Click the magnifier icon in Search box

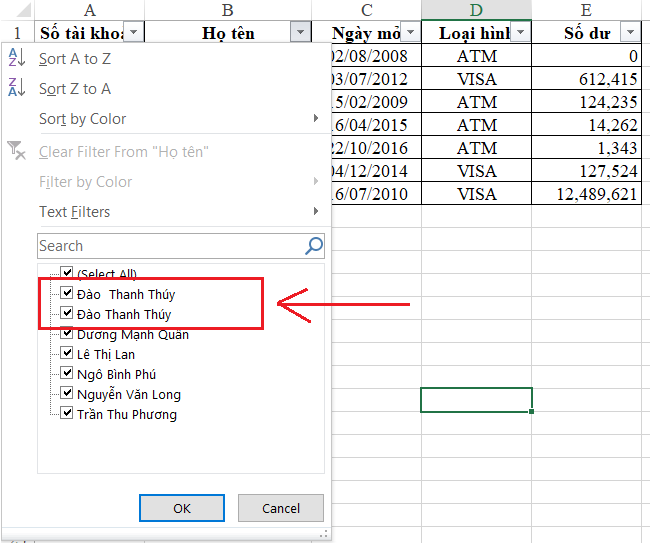314,246
